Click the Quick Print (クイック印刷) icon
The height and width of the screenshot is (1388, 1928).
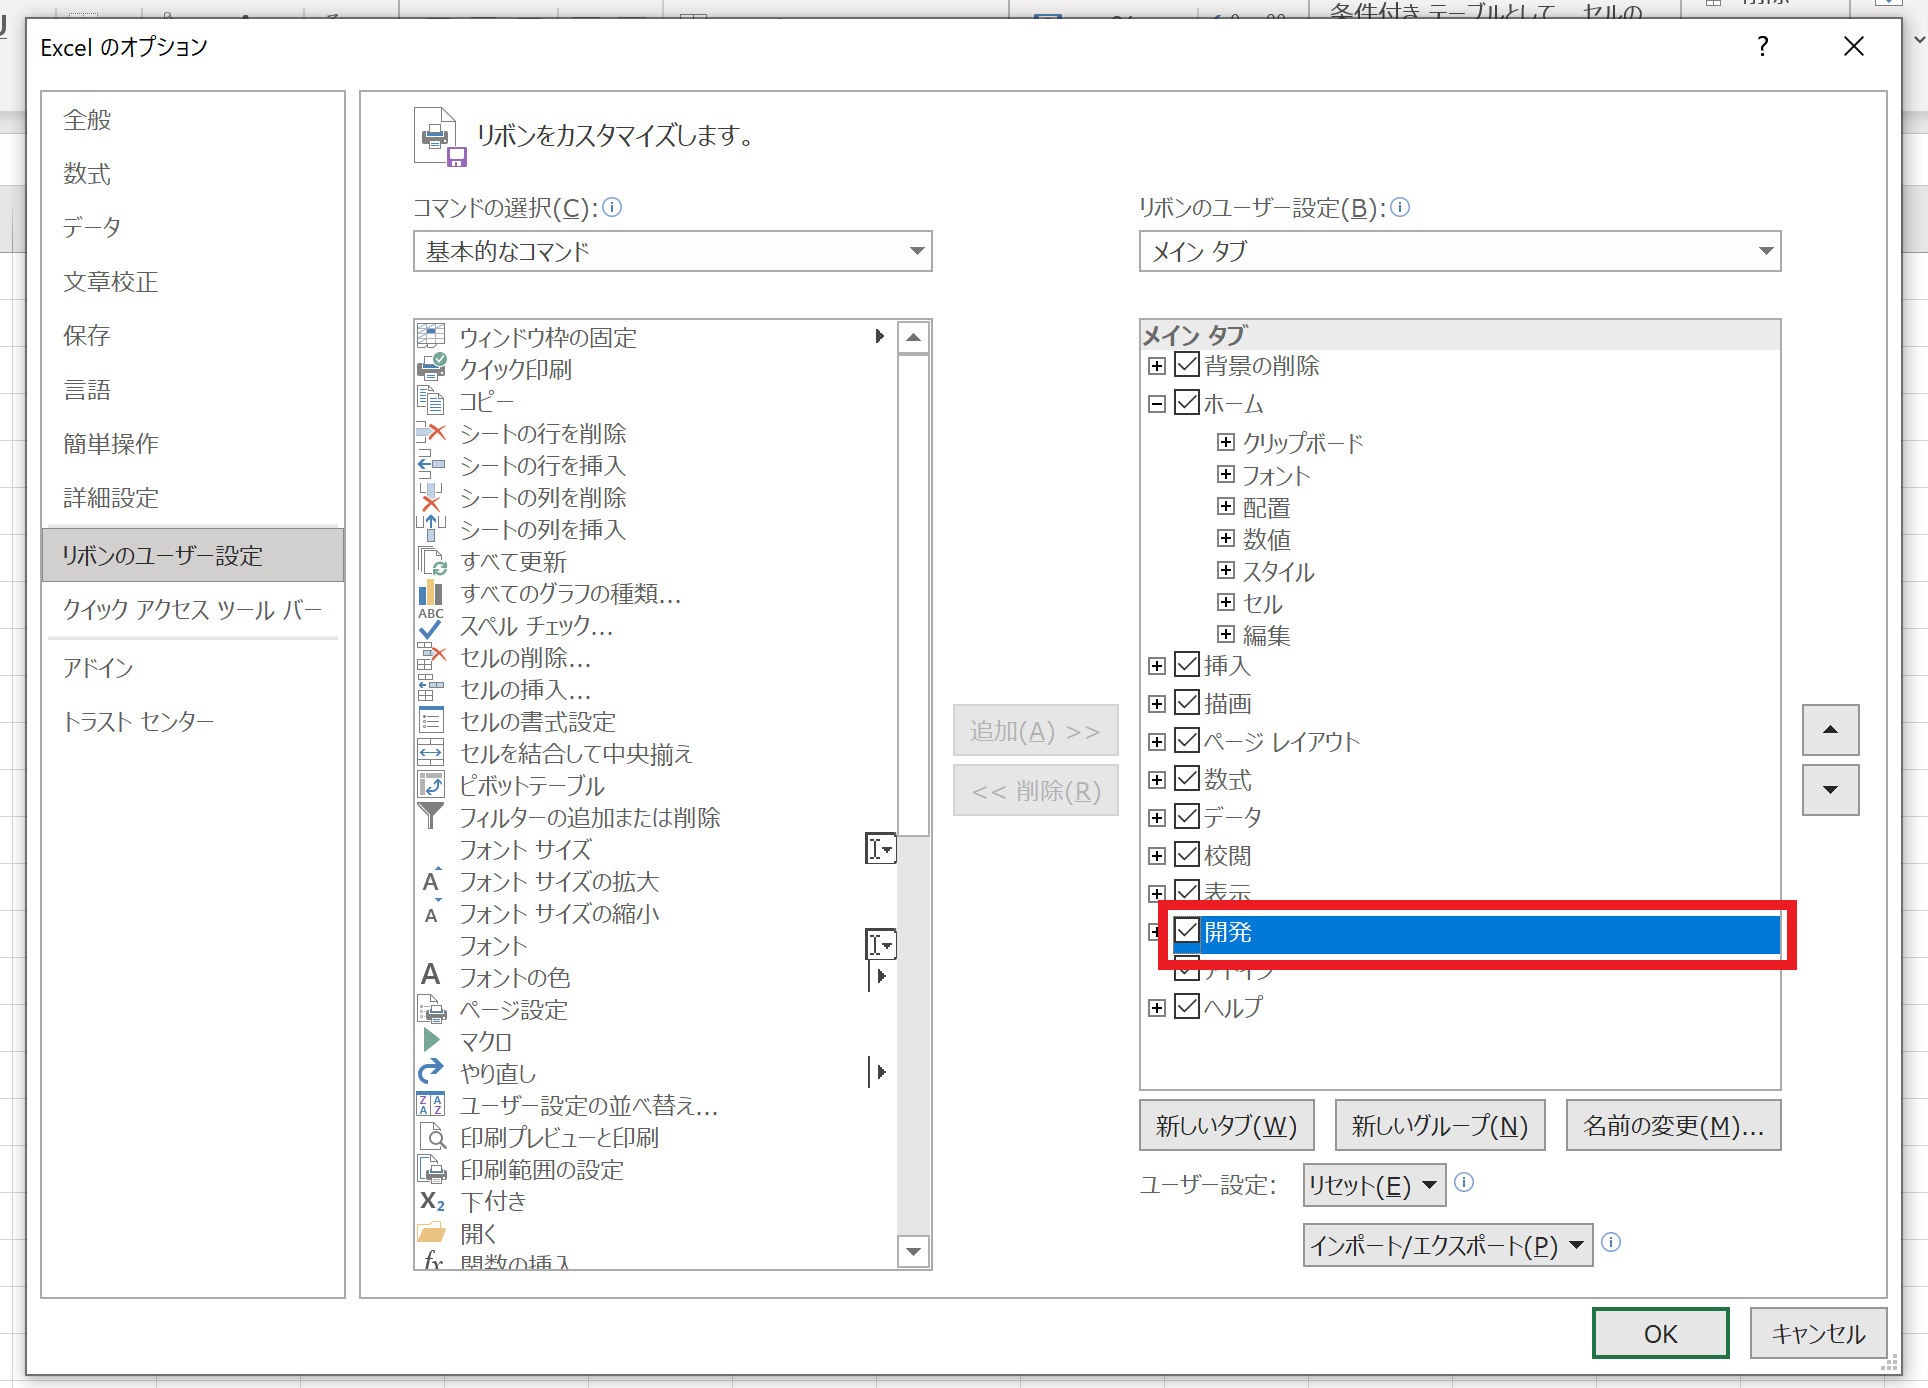(x=431, y=369)
